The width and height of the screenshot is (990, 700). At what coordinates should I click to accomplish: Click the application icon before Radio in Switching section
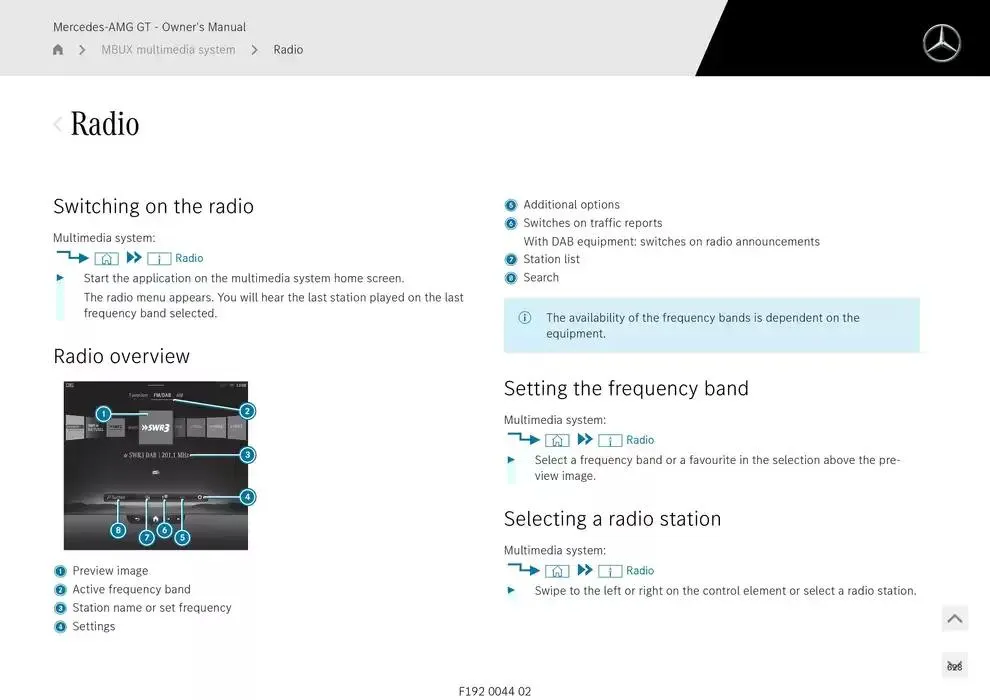pos(159,259)
